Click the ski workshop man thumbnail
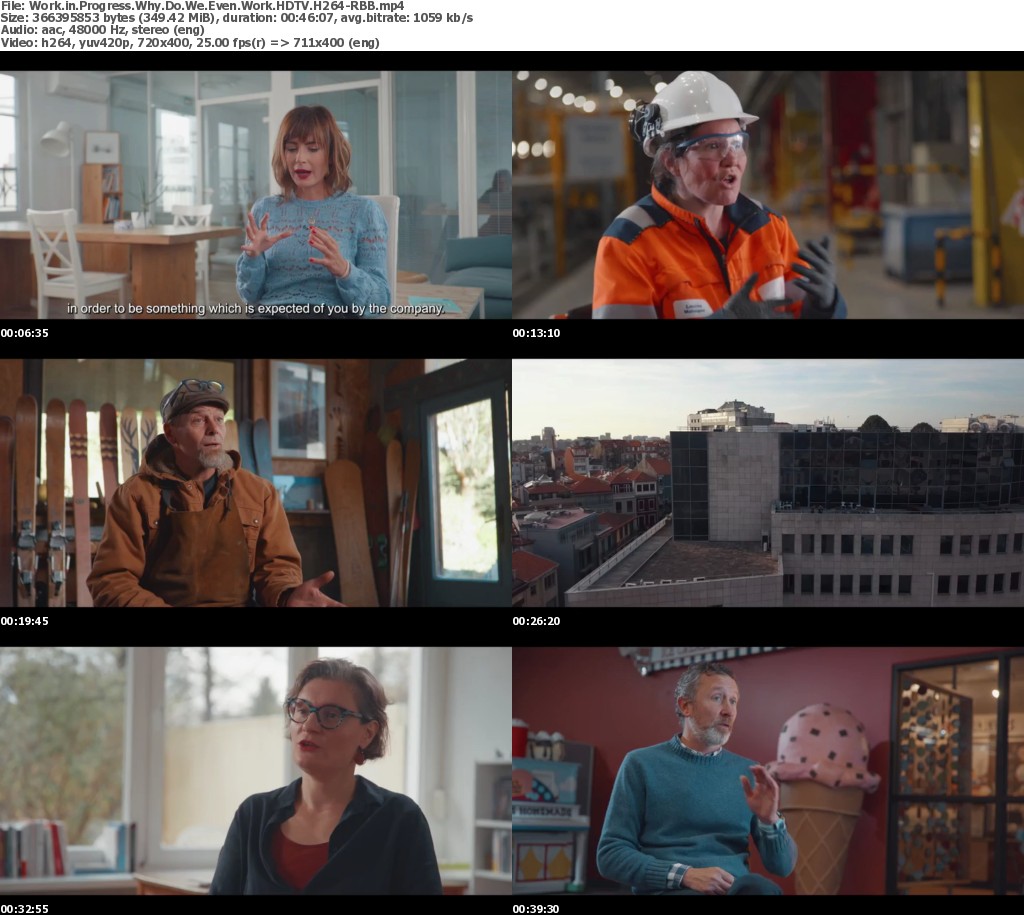Image resolution: width=1024 pixels, height=915 pixels. click(256, 483)
